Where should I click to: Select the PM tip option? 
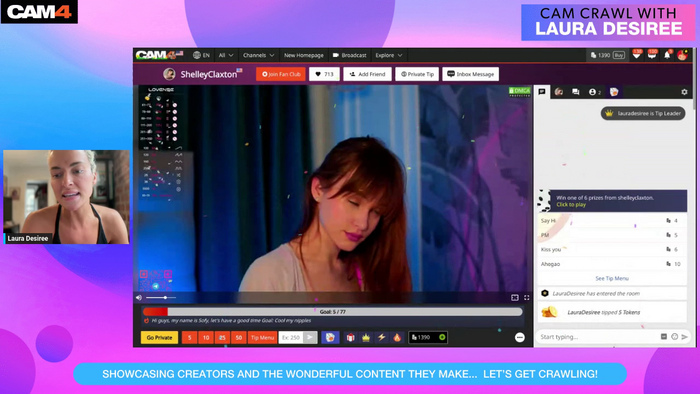(x=612, y=235)
